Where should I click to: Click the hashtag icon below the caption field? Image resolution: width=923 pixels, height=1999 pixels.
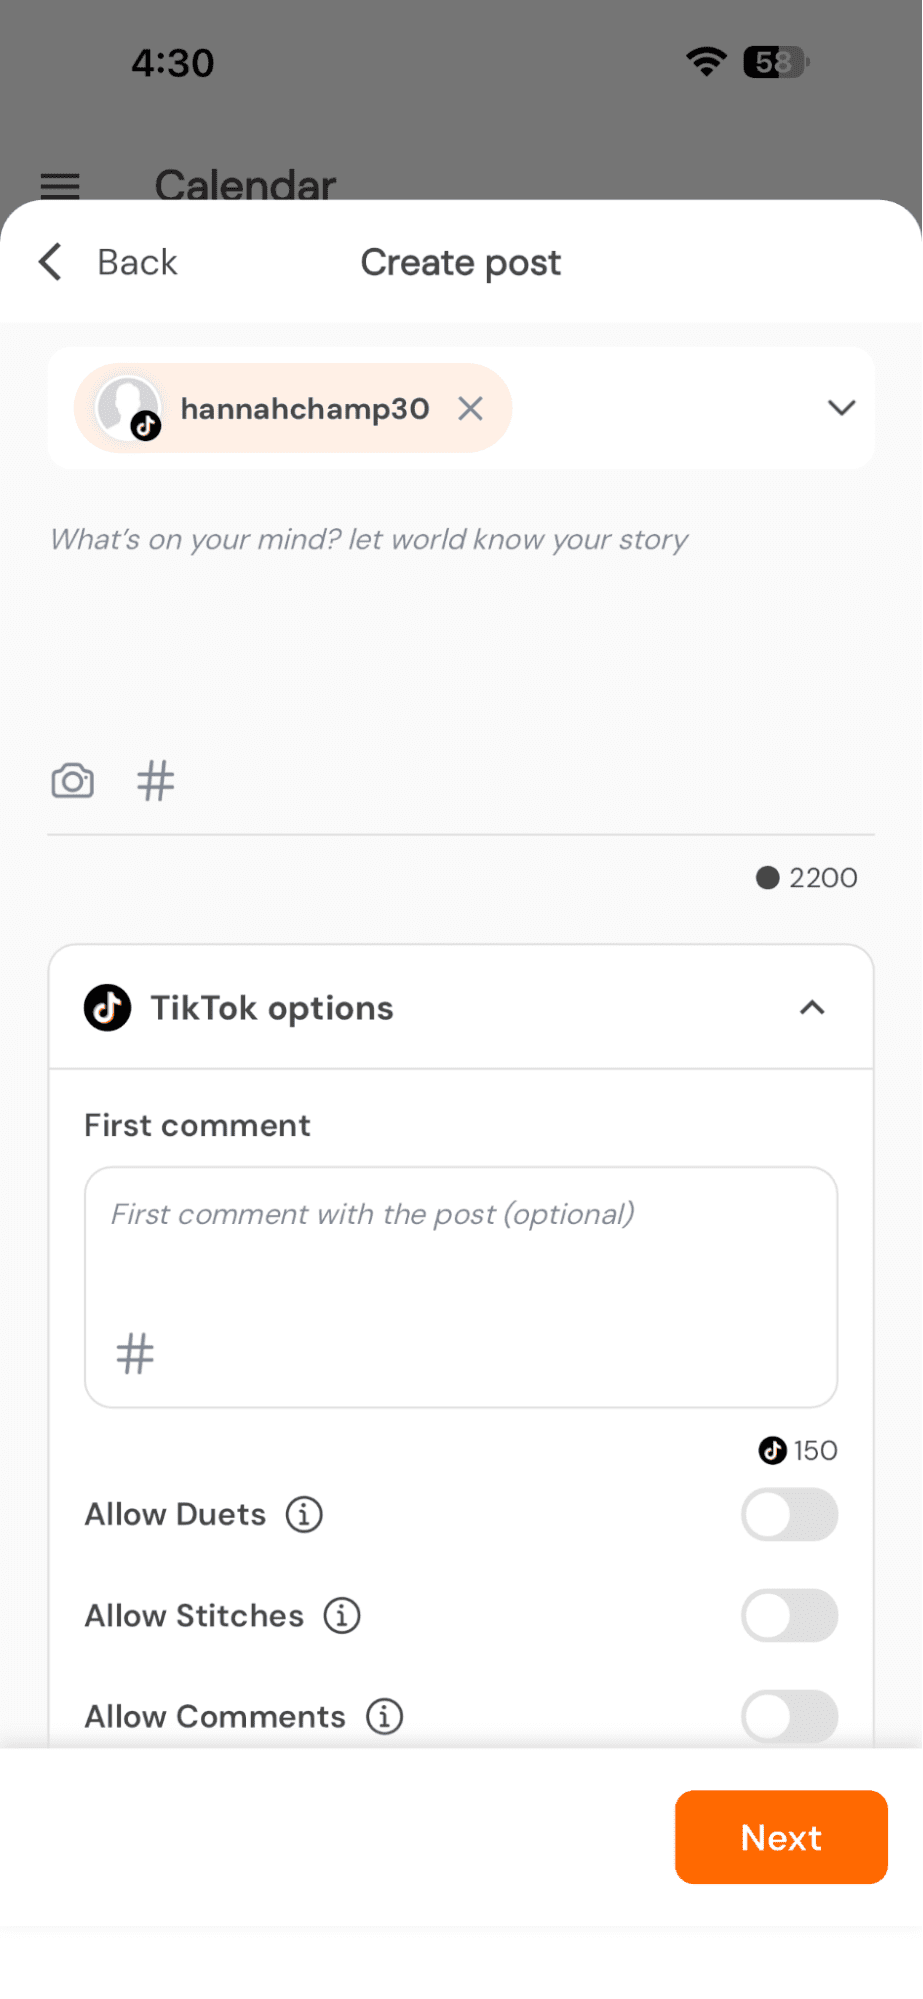coord(154,781)
